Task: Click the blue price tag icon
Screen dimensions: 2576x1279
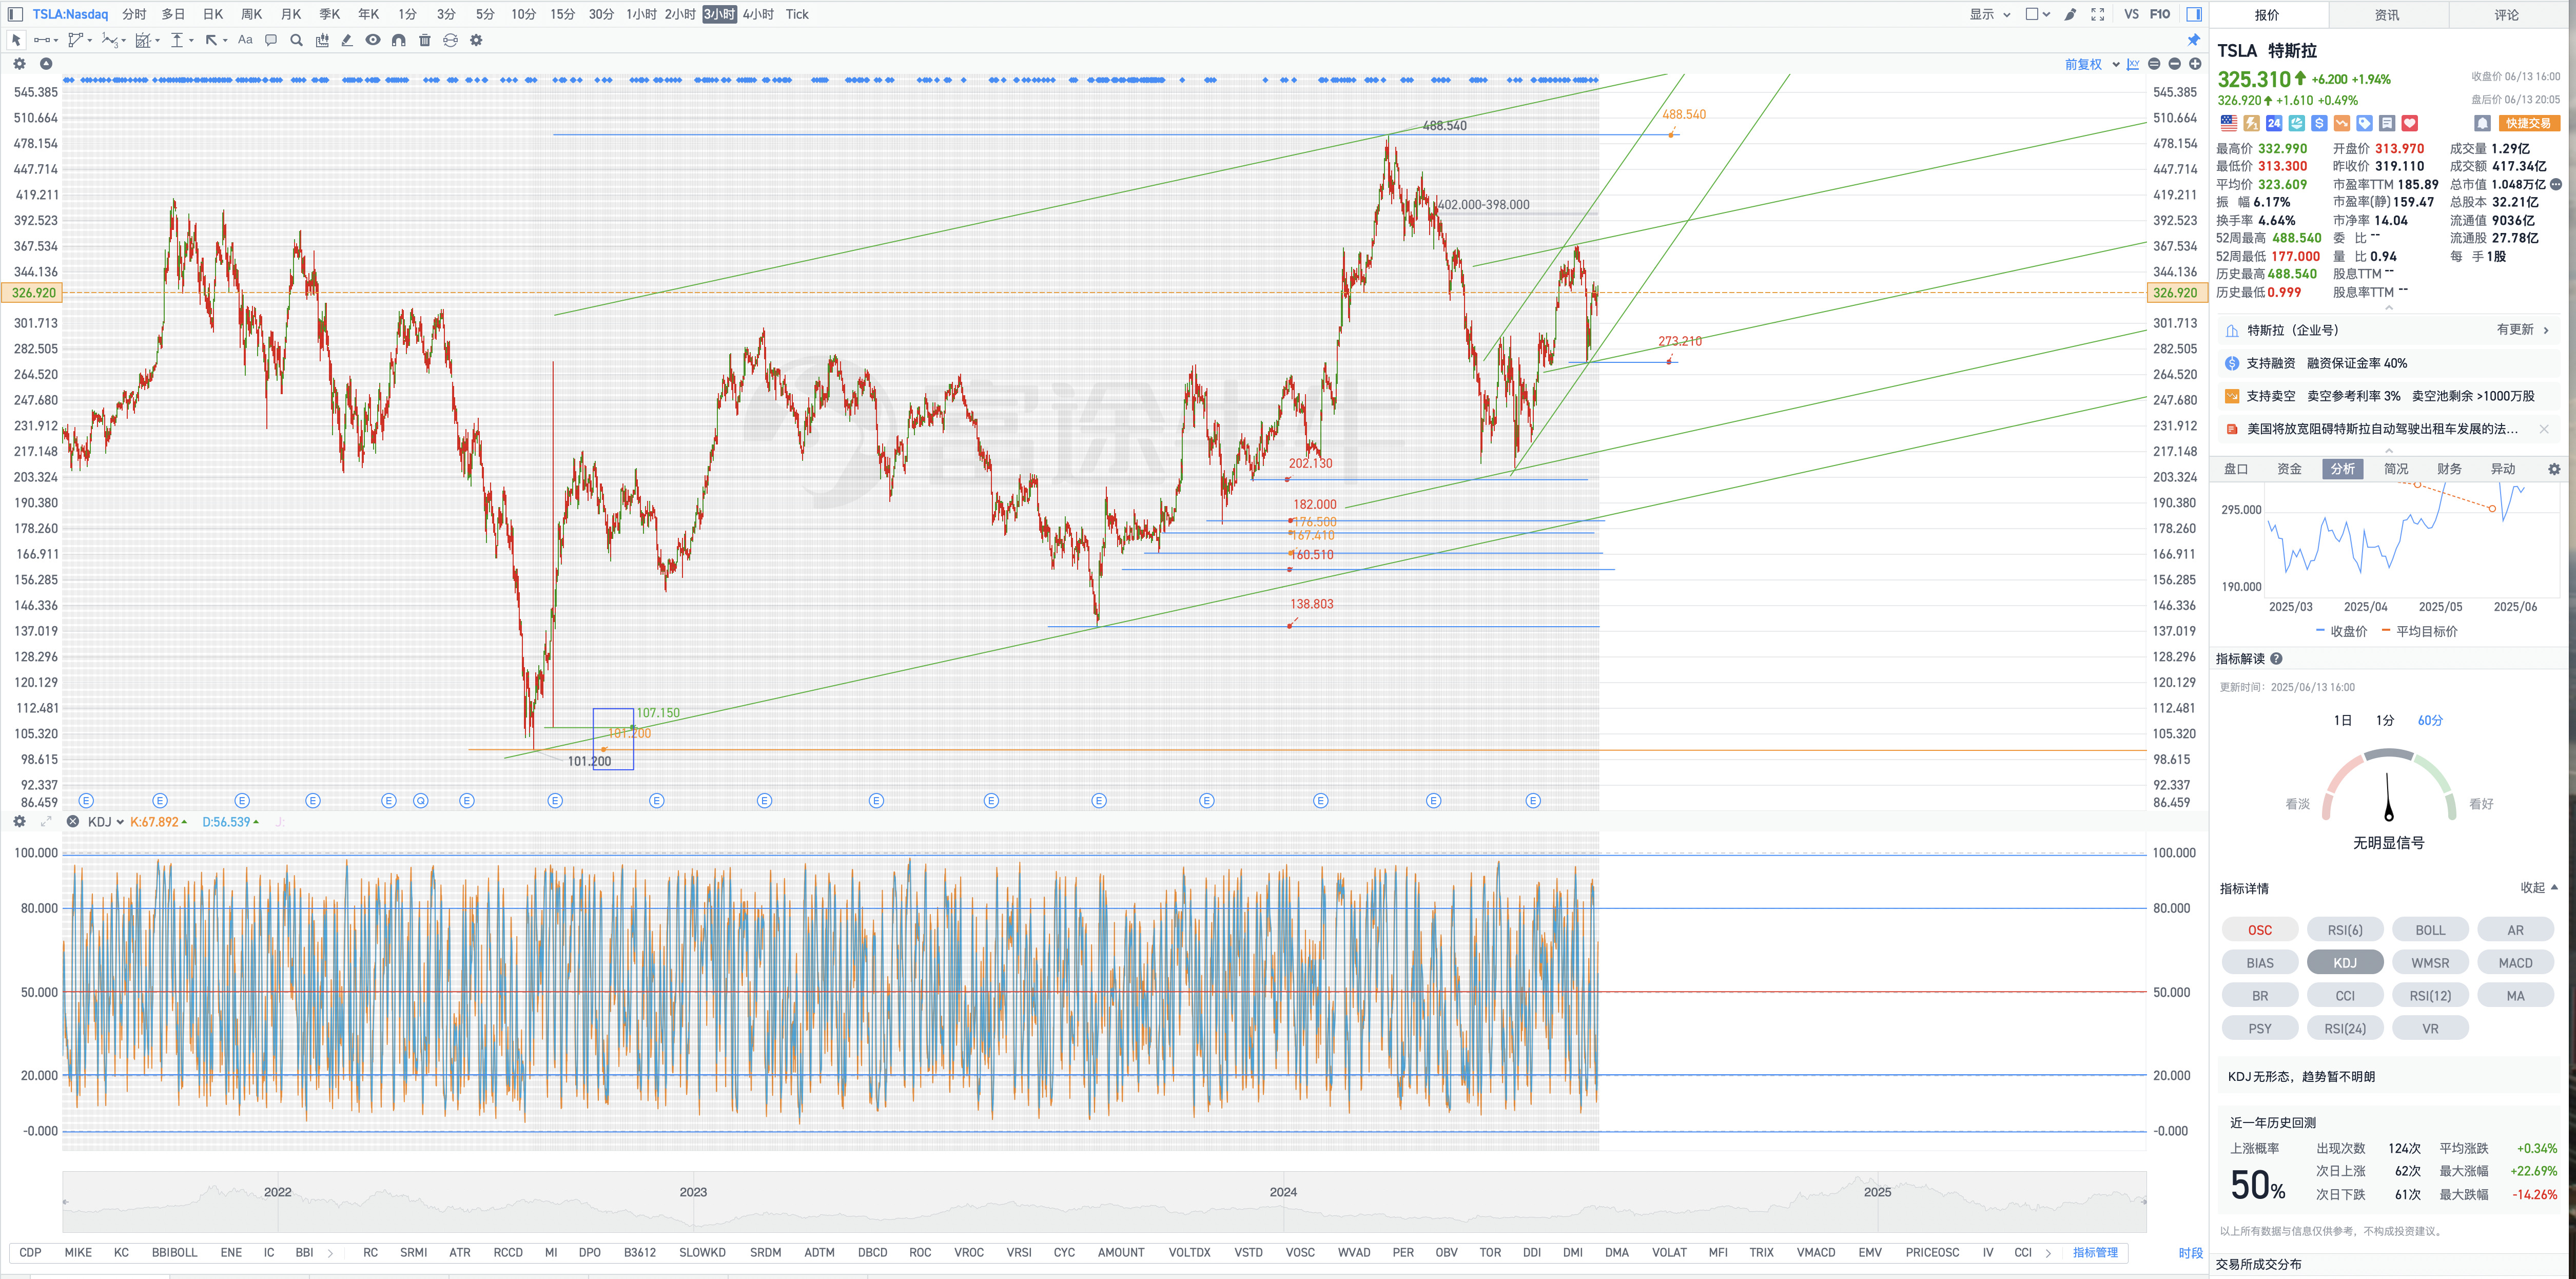Action: click(x=2365, y=123)
